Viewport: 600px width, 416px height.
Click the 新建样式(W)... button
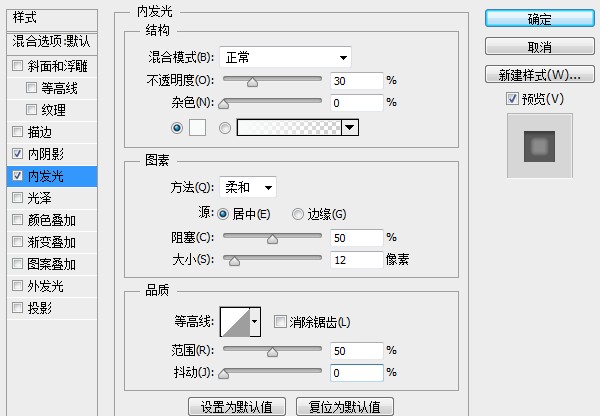(x=540, y=74)
